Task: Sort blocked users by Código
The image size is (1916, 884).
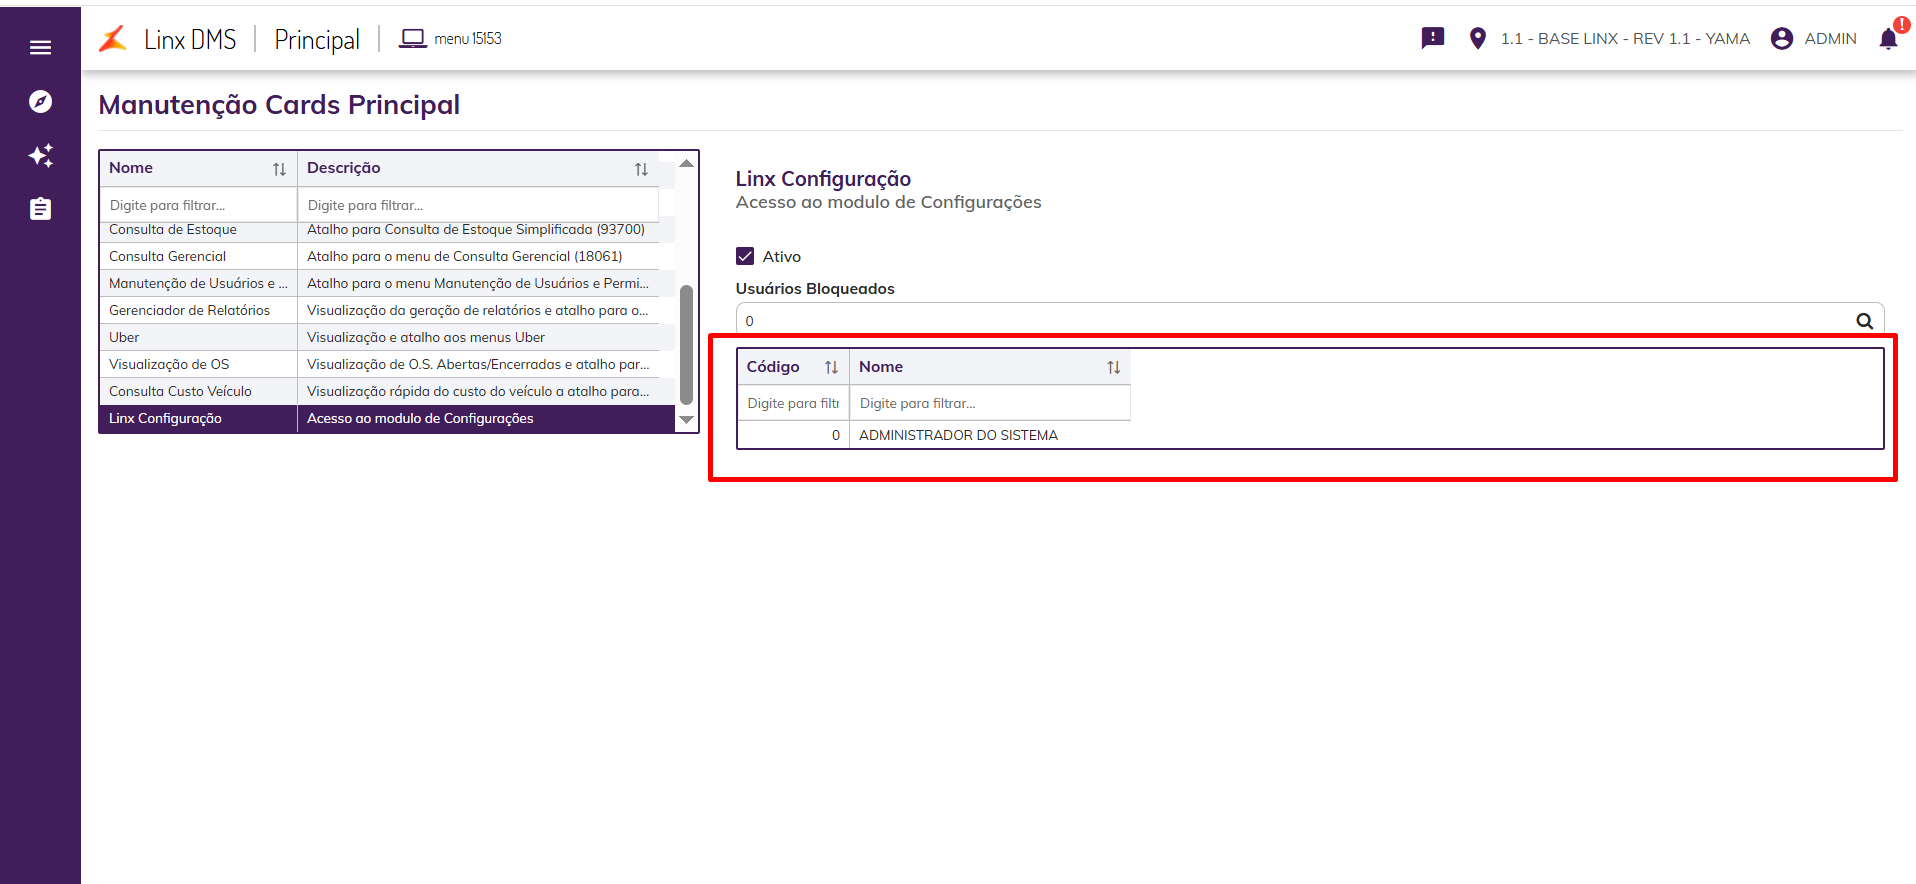Action: click(x=831, y=367)
